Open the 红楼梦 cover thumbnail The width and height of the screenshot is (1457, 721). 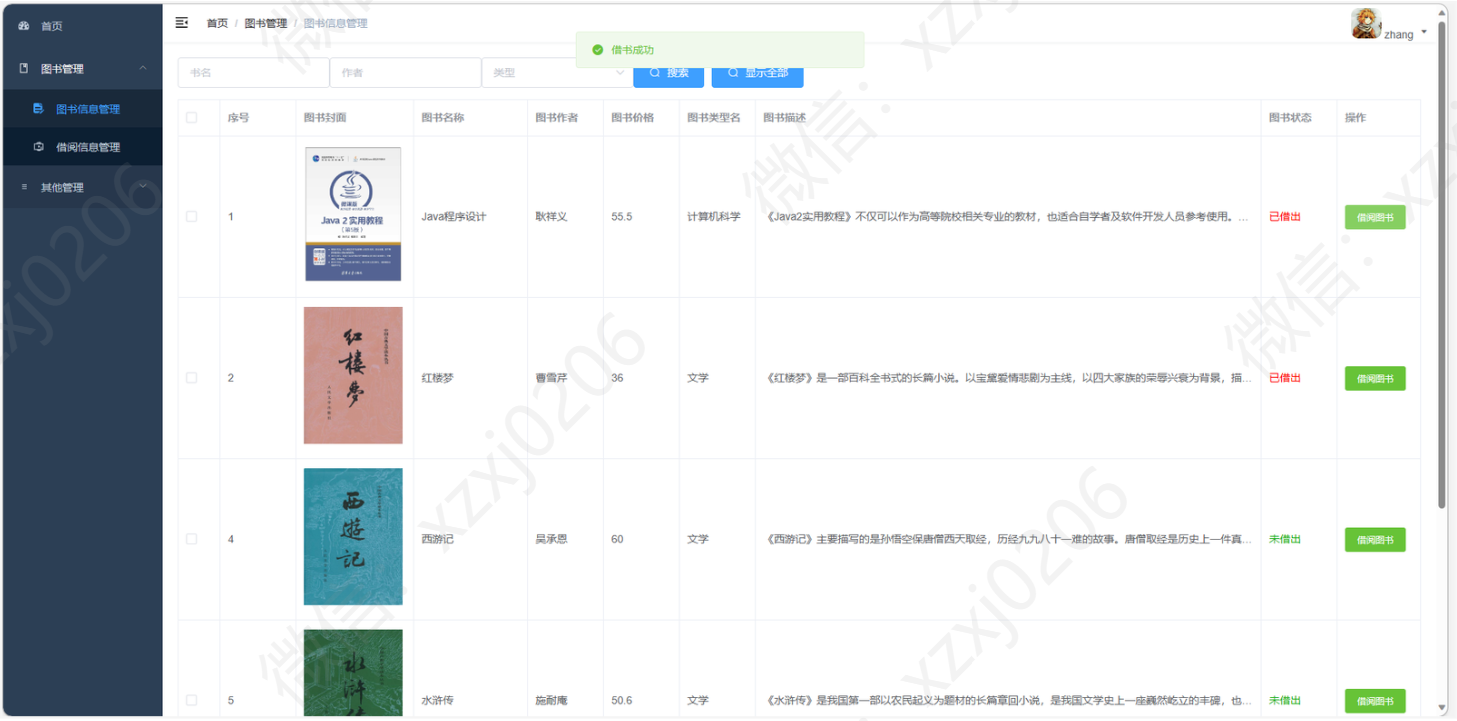click(353, 375)
